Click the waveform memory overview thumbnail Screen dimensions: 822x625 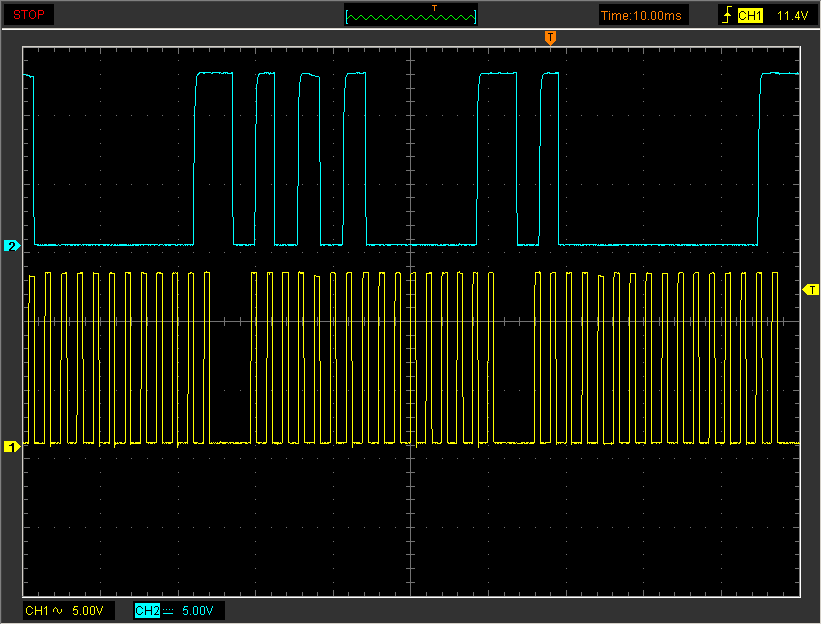point(411,16)
